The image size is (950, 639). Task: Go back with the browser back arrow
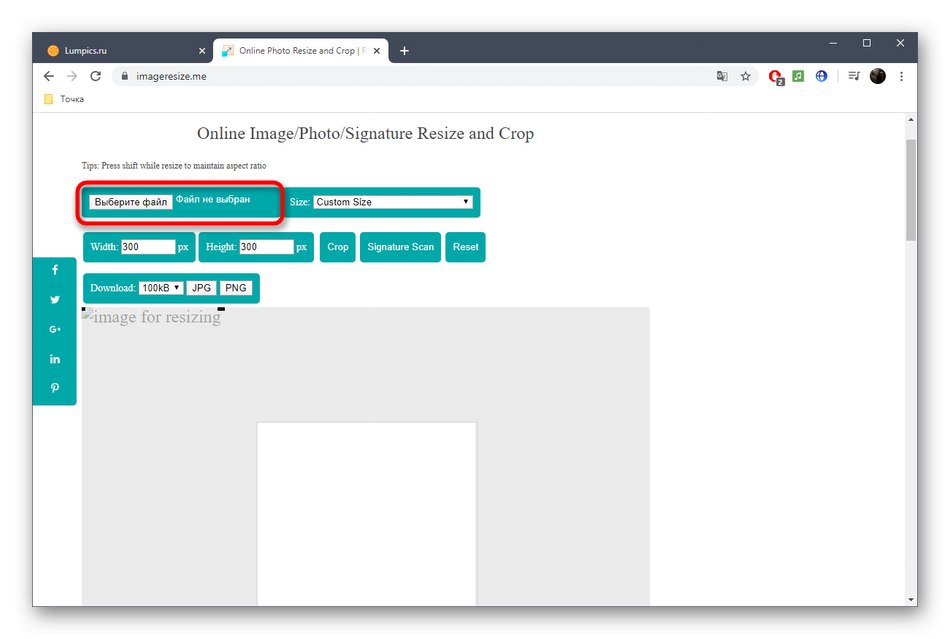[49, 76]
